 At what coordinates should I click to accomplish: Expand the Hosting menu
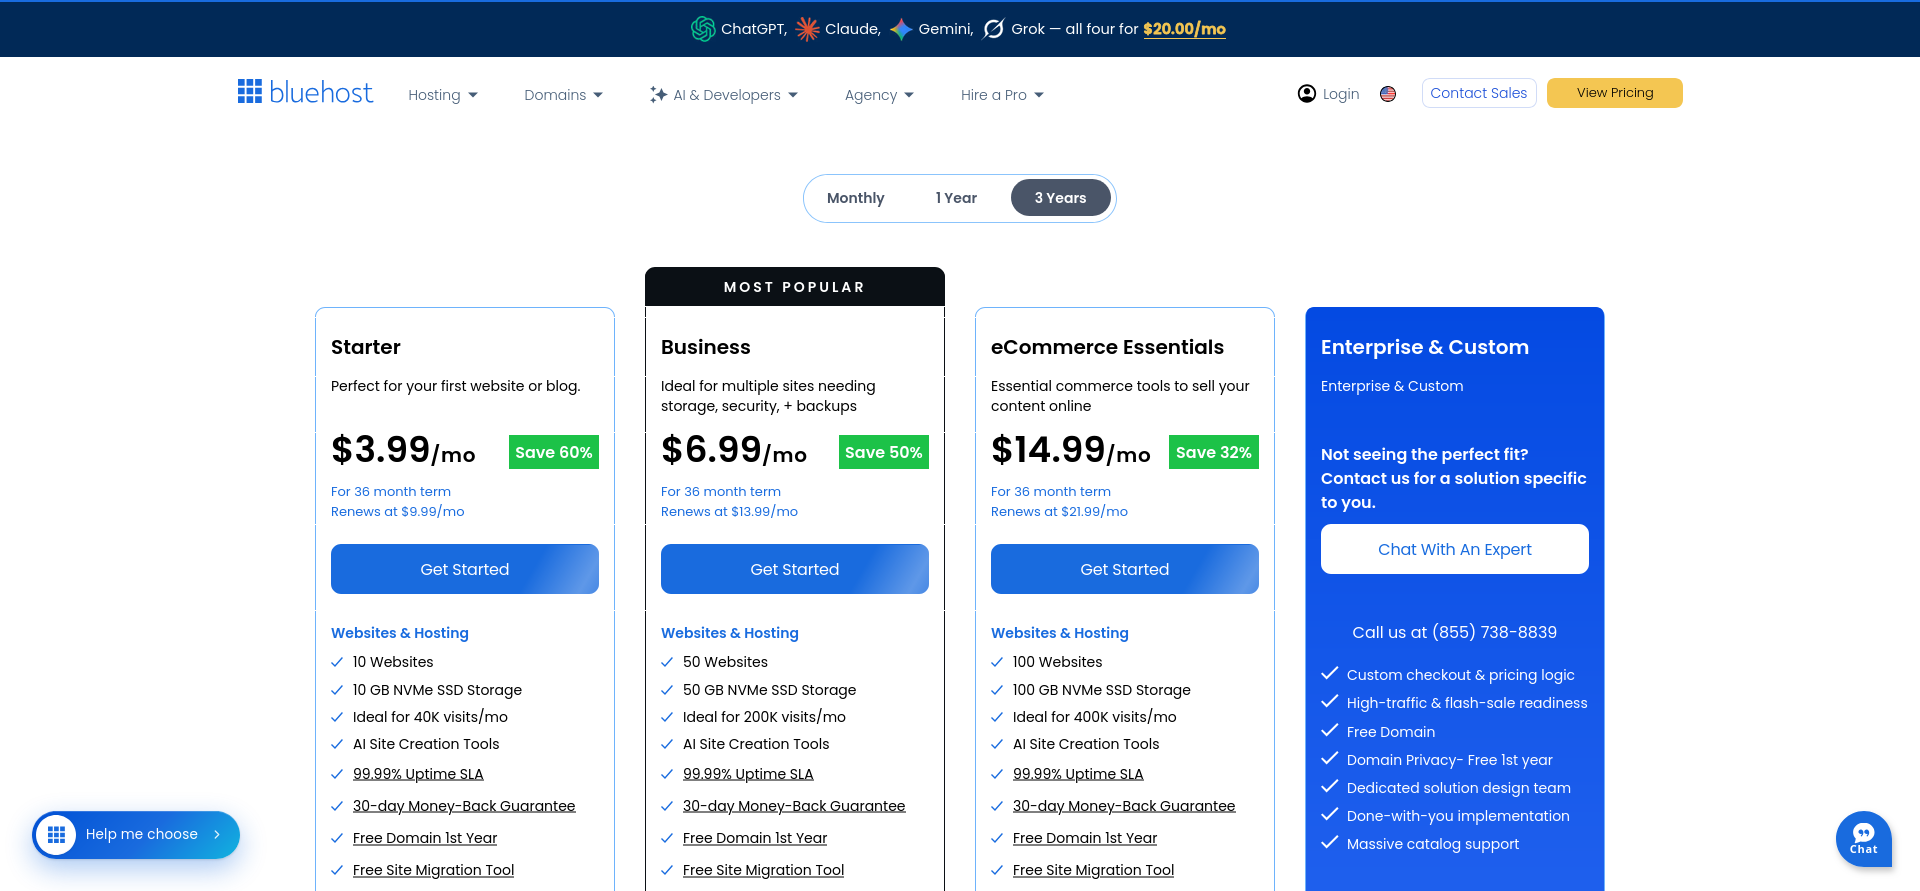(443, 95)
